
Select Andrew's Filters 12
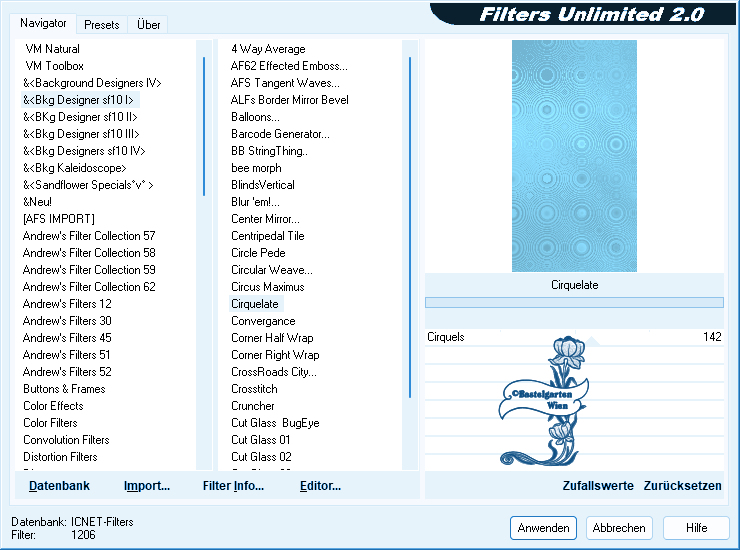(67, 304)
